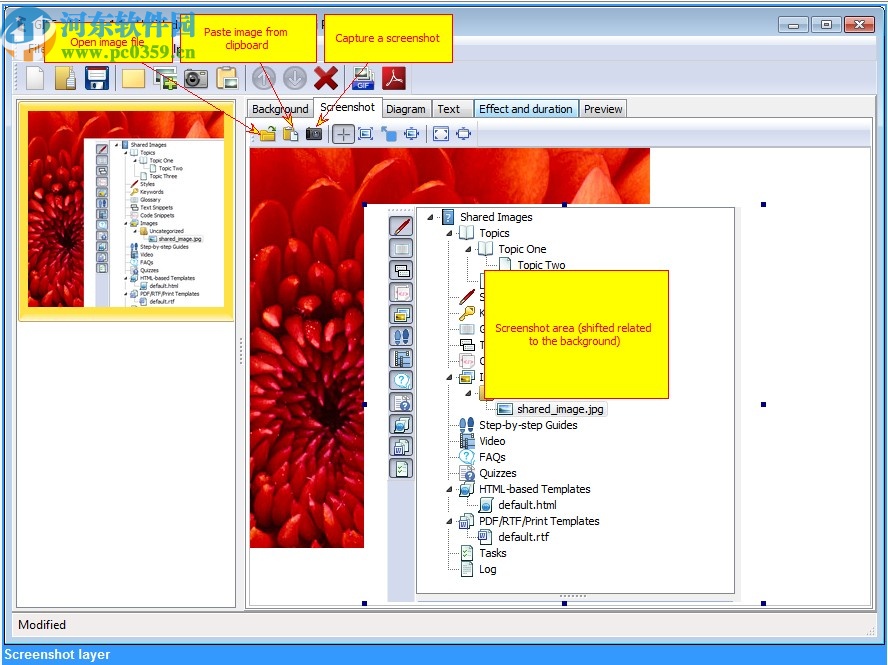Select the Quizzes tree item
The height and width of the screenshot is (665, 888).
click(498, 473)
